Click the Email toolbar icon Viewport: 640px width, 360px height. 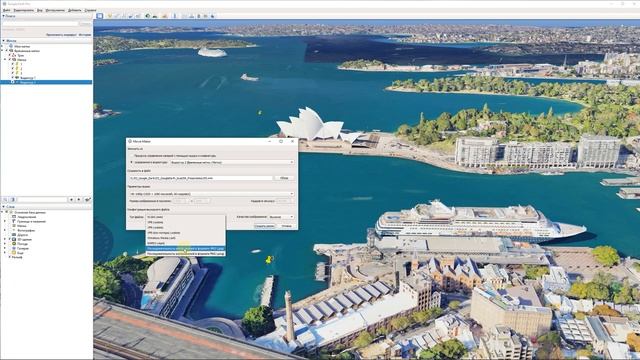184,16
